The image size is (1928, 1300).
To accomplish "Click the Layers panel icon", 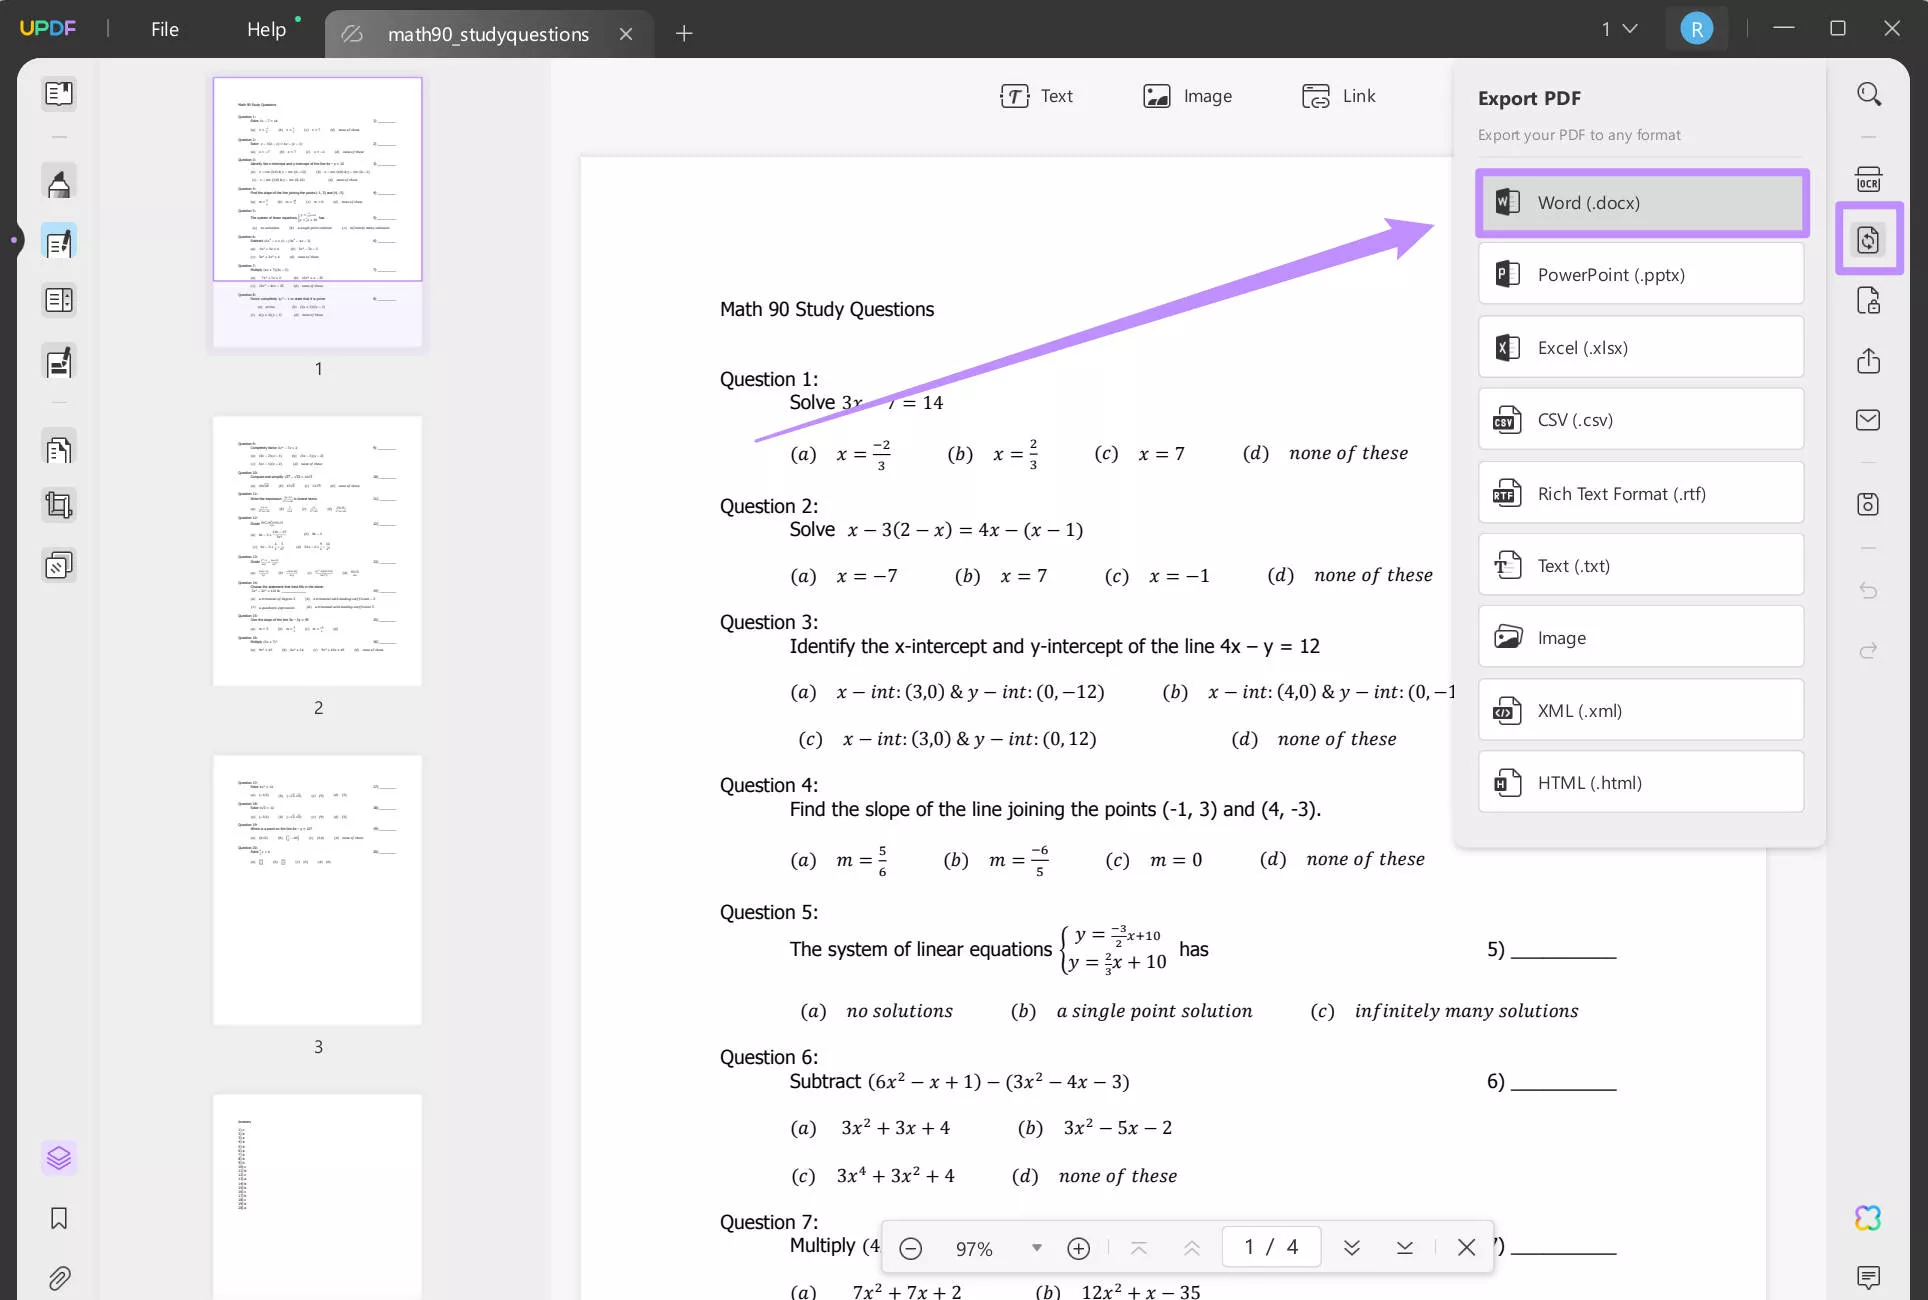I will (x=58, y=1158).
